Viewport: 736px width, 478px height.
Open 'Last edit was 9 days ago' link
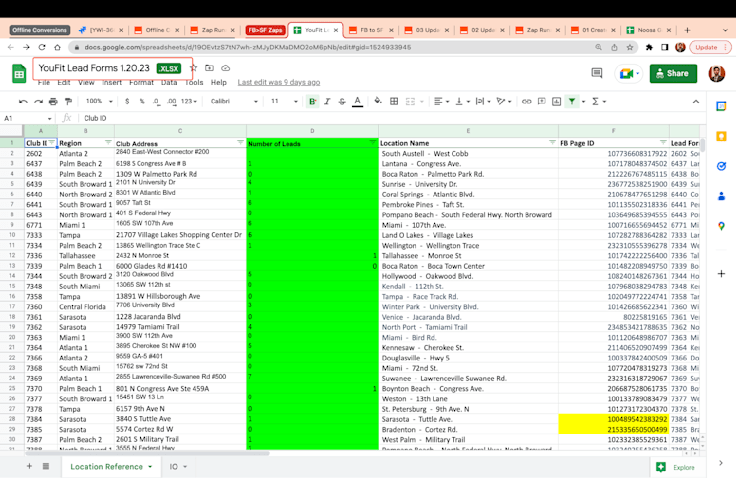tap(279, 83)
